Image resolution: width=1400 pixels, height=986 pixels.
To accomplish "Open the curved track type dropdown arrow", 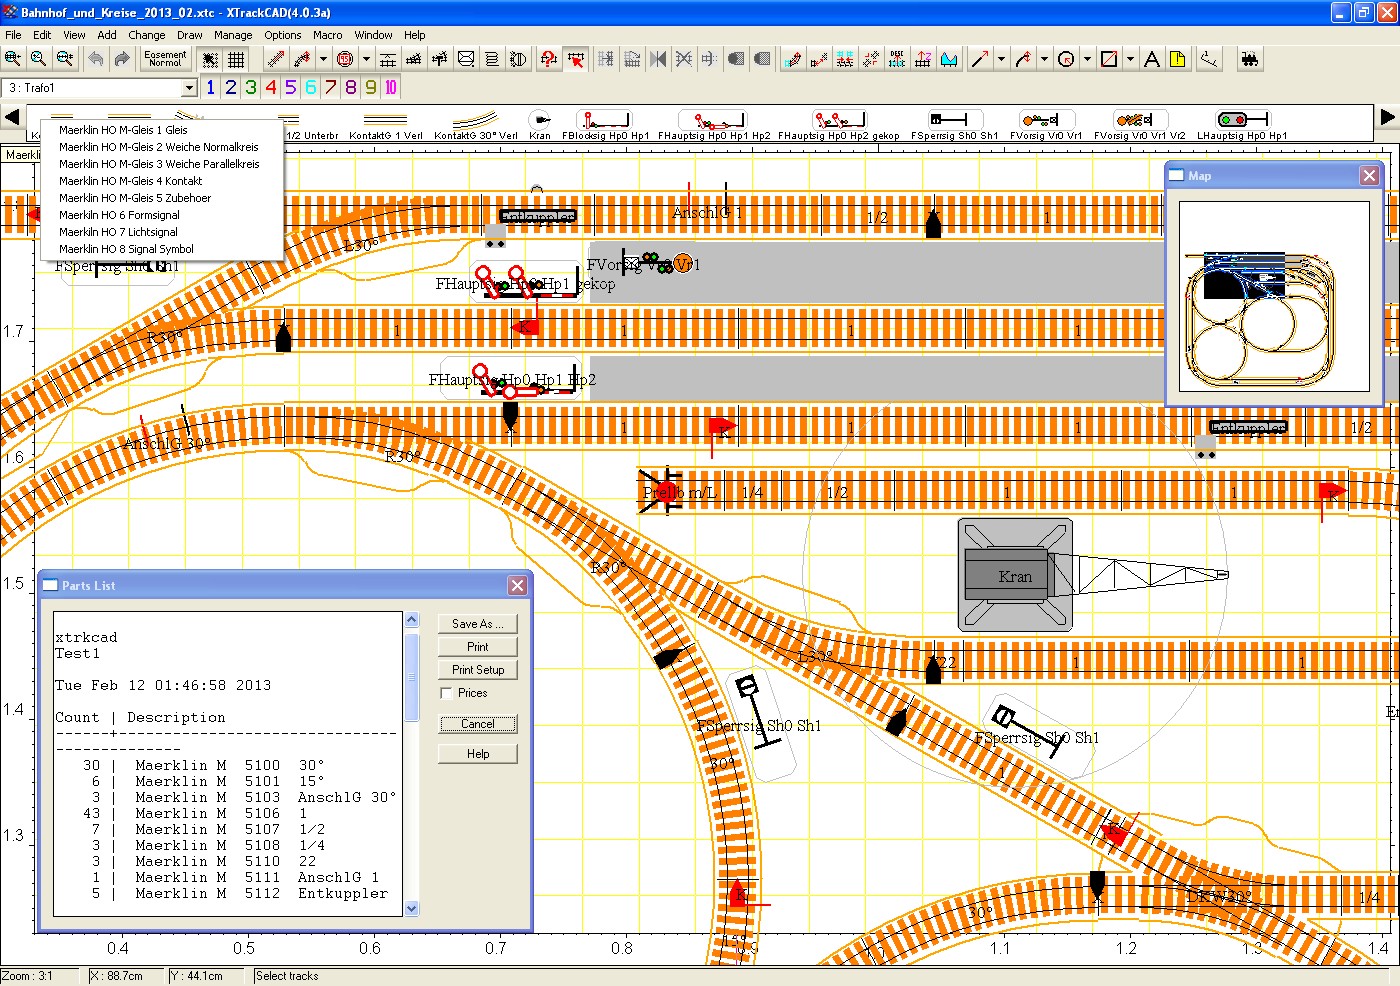I will (323, 59).
